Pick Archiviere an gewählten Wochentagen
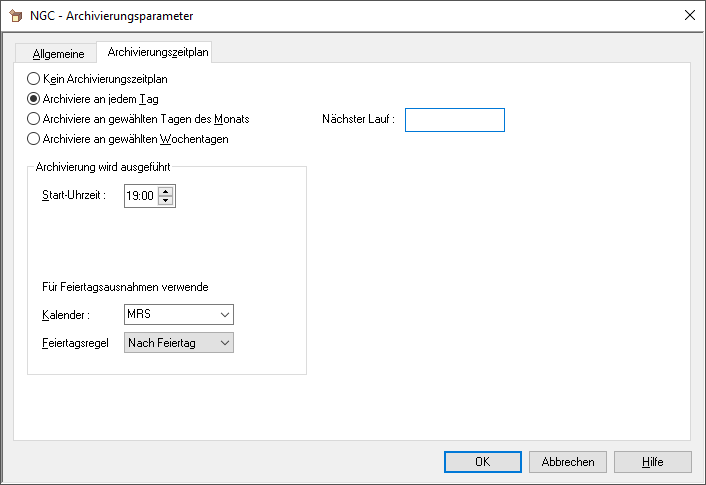The width and height of the screenshot is (706, 485). [x=34, y=139]
